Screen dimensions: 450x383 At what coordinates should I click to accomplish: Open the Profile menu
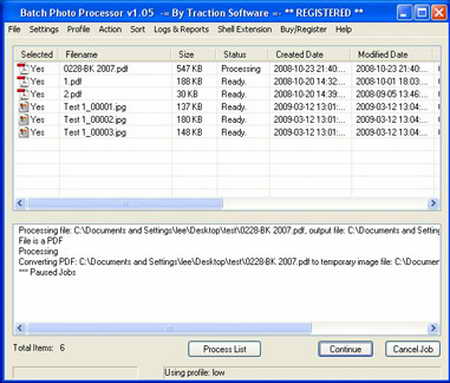click(x=78, y=29)
